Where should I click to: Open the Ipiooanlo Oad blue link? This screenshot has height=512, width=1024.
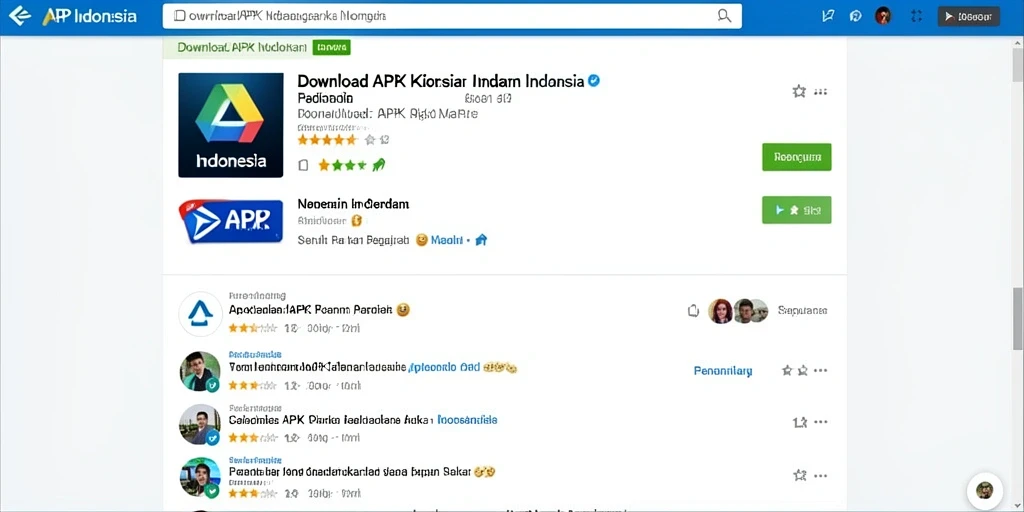coord(443,368)
